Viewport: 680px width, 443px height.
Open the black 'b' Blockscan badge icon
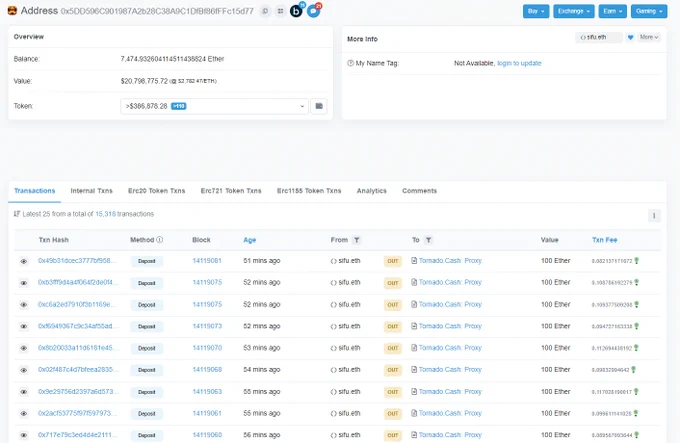296,11
